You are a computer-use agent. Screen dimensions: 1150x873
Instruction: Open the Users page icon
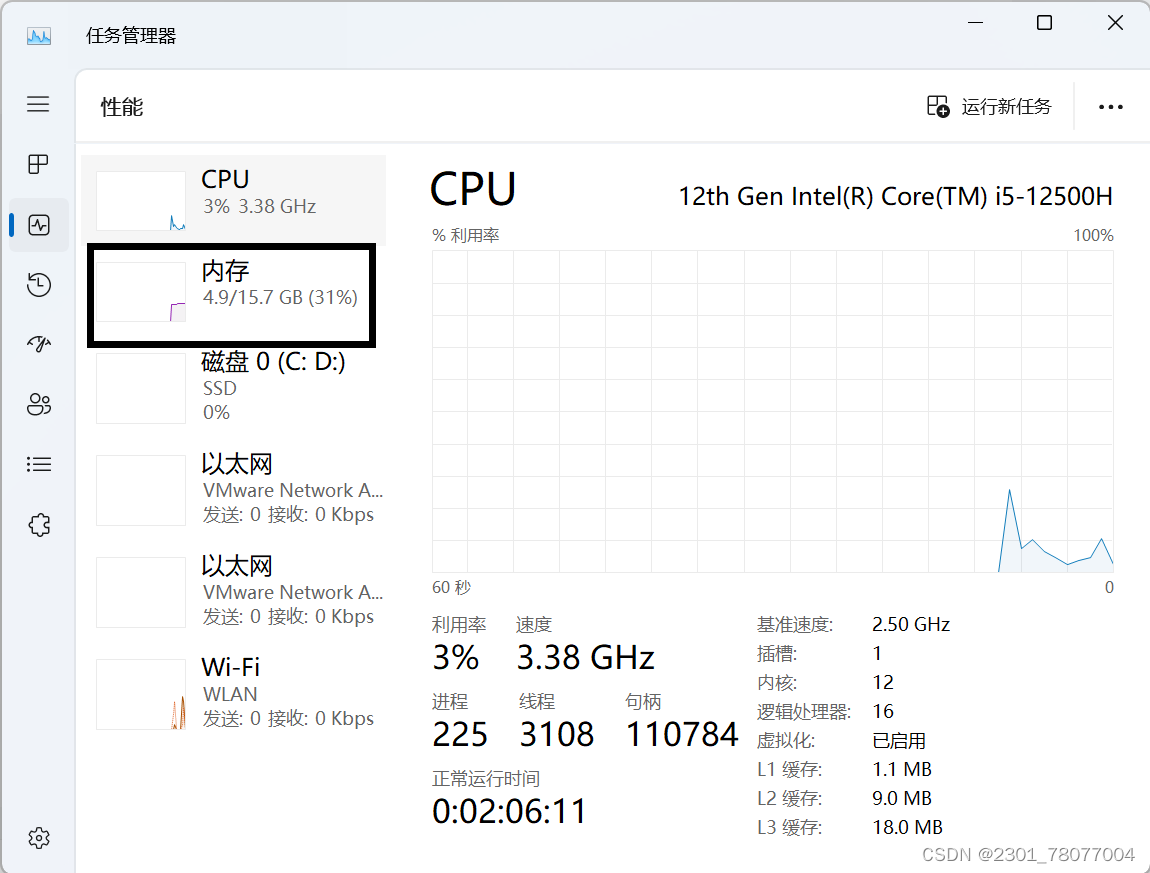[x=39, y=404]
